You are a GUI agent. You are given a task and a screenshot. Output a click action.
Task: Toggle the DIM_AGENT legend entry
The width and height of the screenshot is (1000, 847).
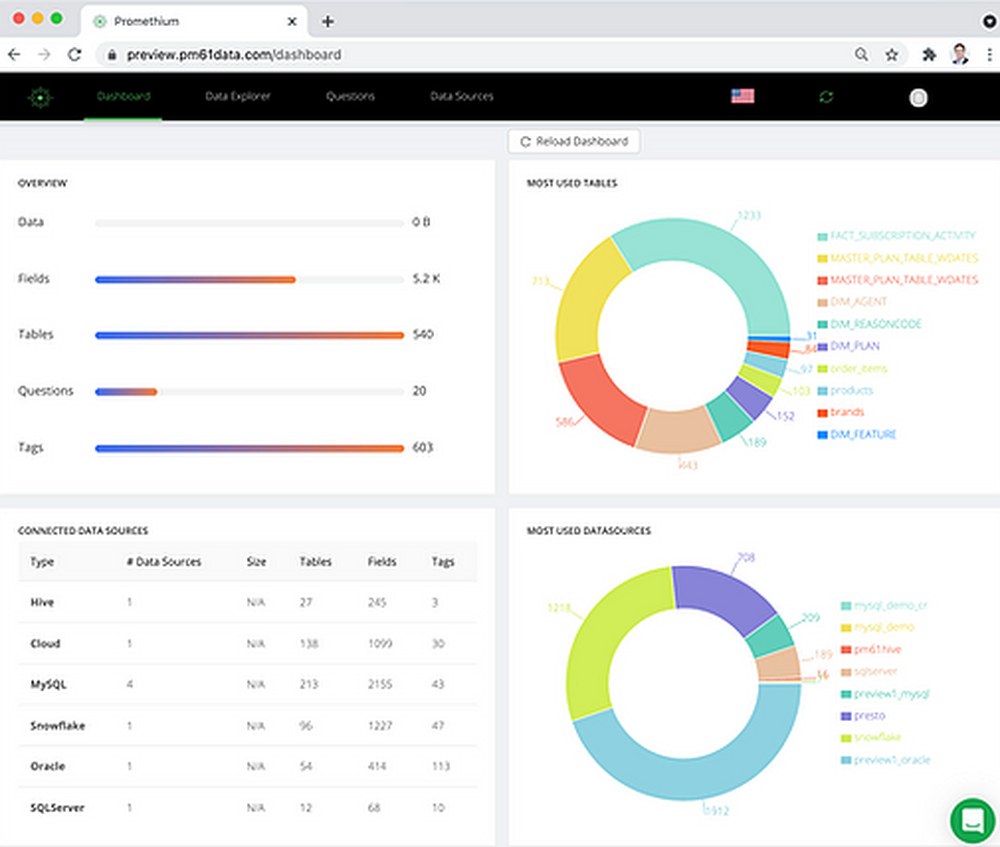pos(852,302)
